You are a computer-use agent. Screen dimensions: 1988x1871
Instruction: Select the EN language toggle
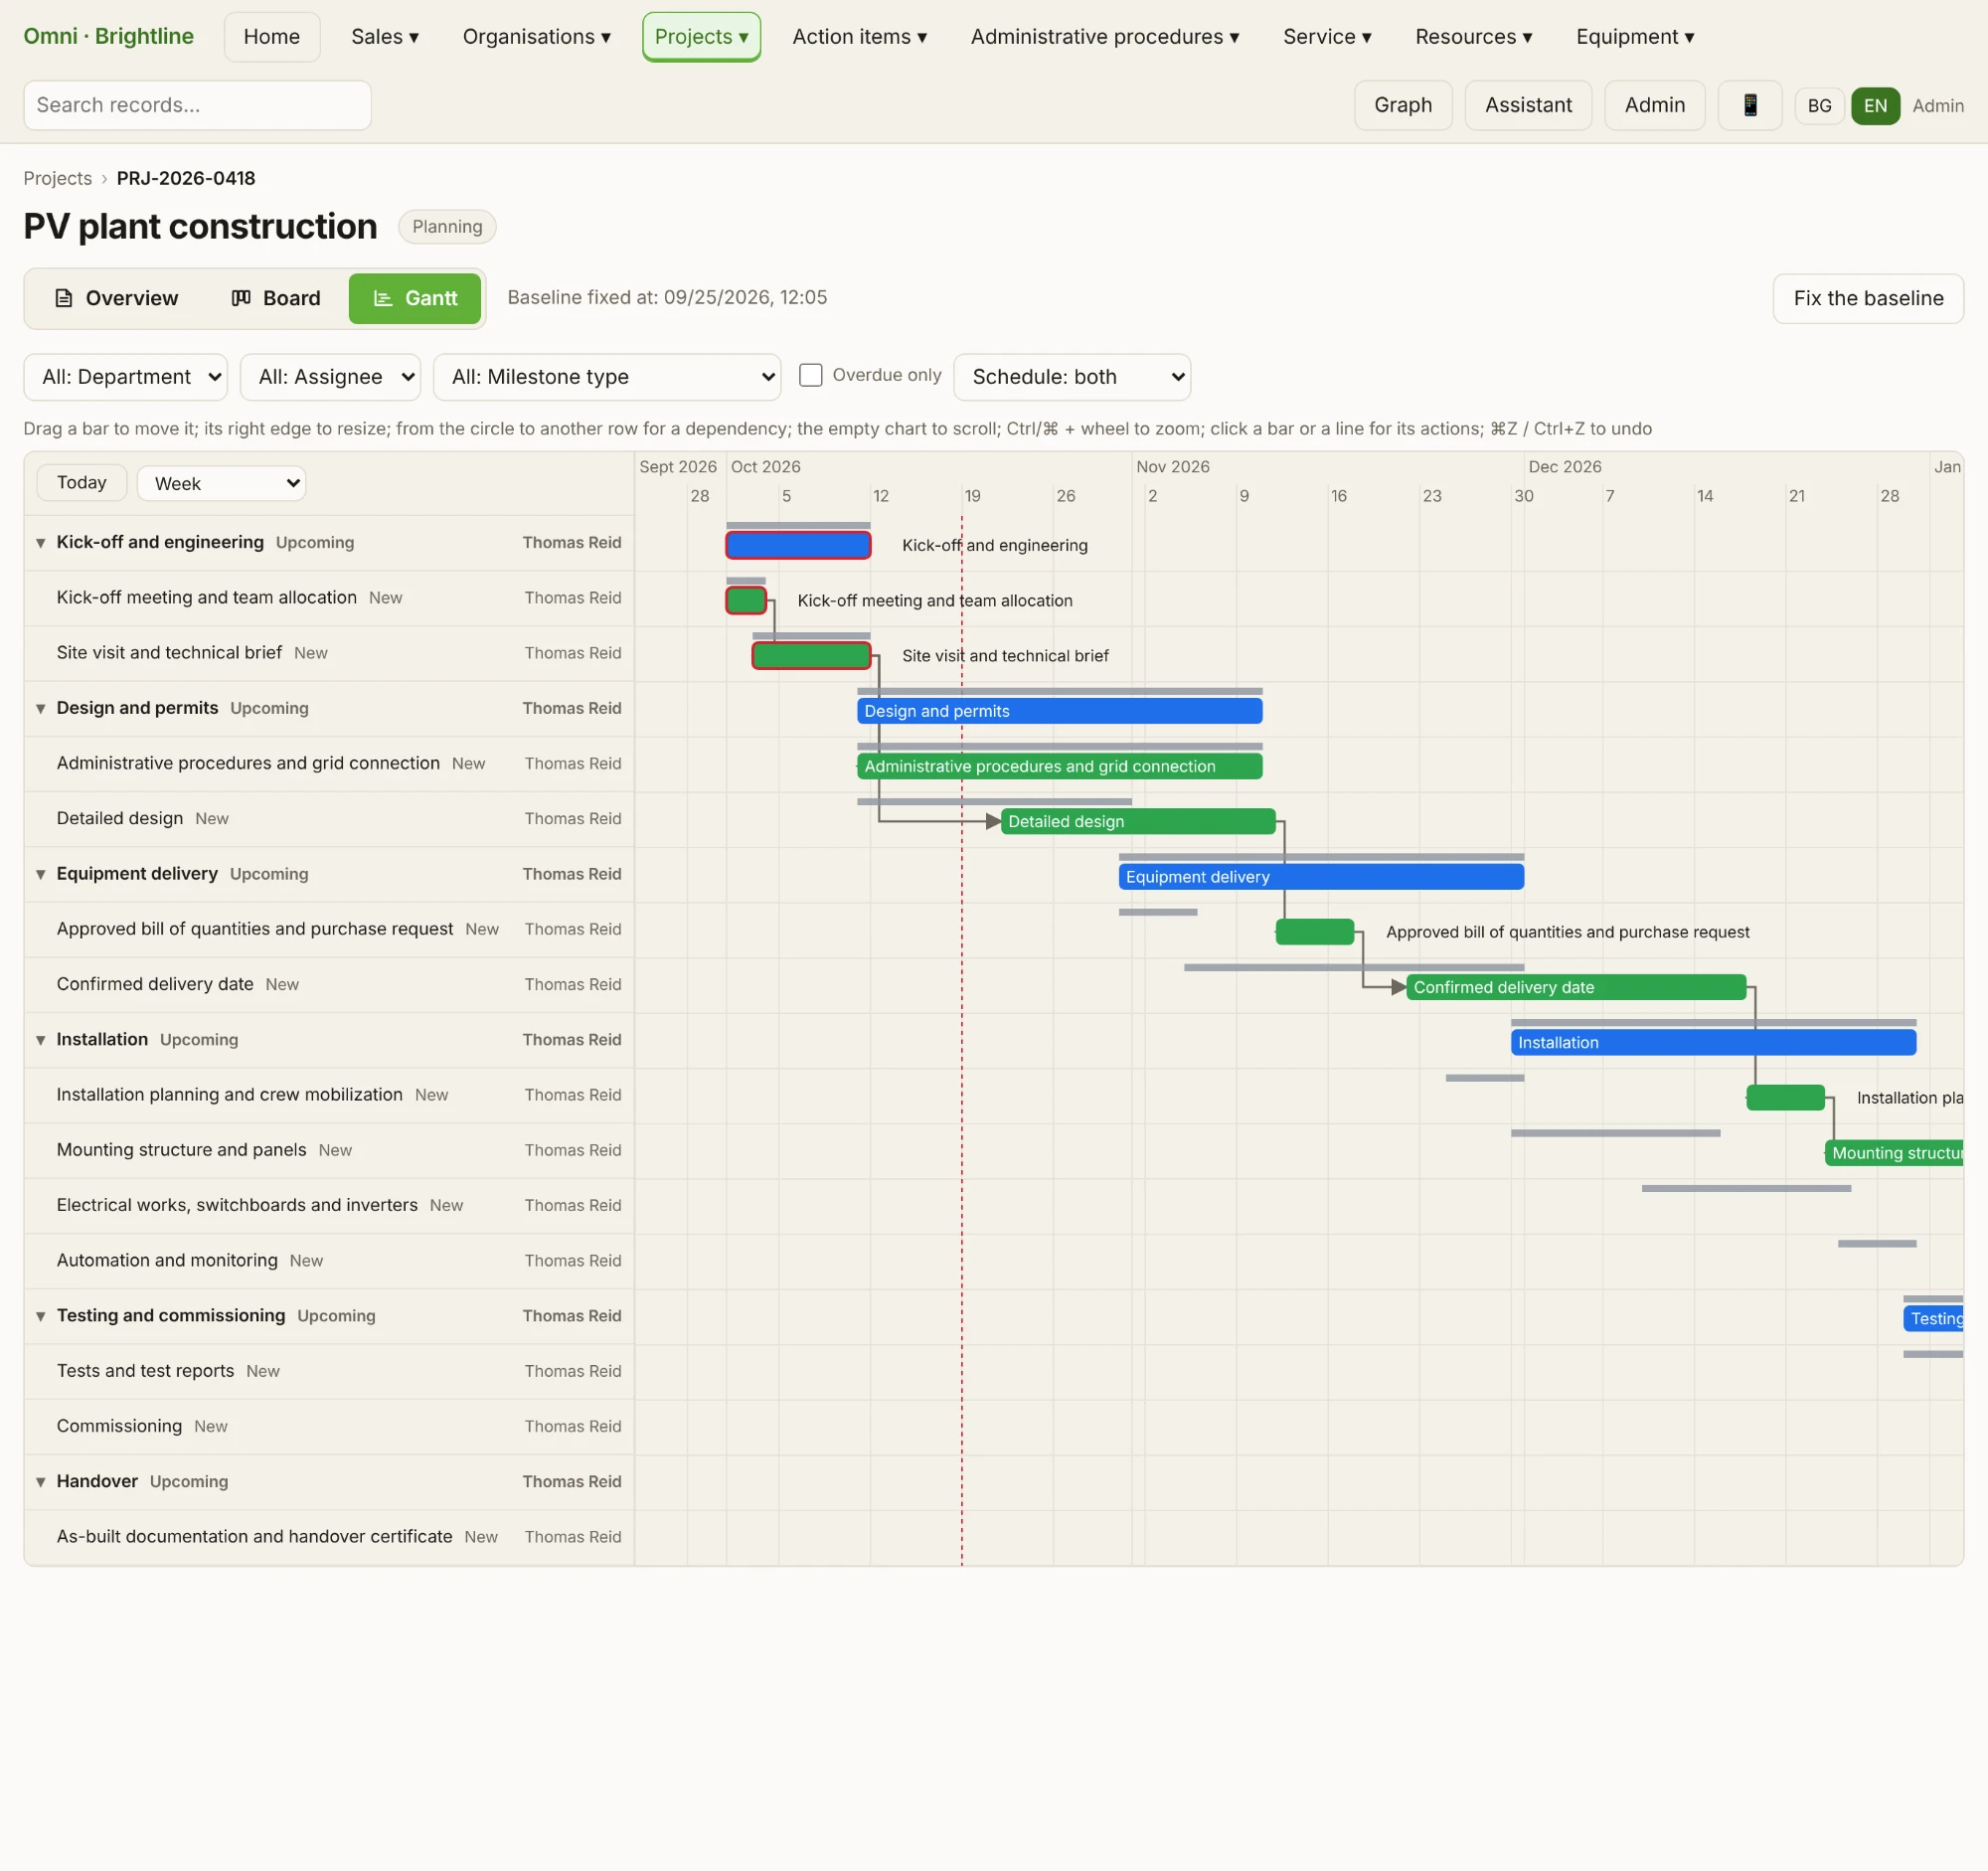point(1875,106)
